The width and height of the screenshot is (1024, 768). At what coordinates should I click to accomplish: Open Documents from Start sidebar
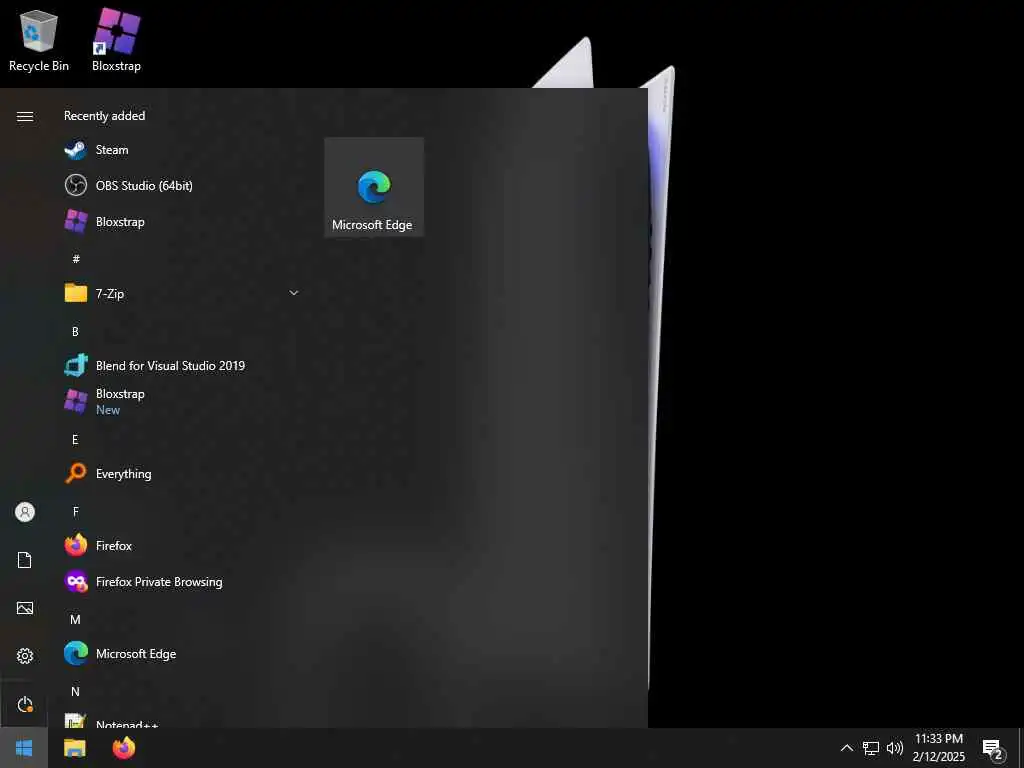coord(25,560)
